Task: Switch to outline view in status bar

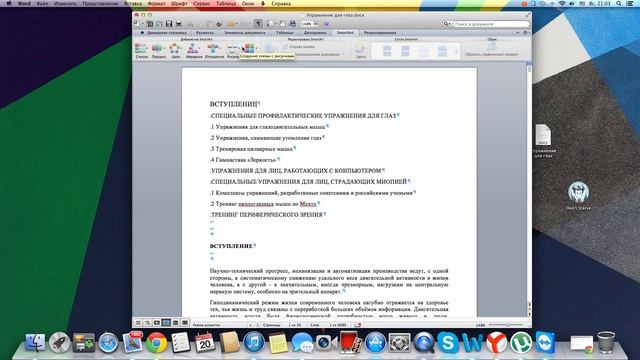Action: (147, 323)
